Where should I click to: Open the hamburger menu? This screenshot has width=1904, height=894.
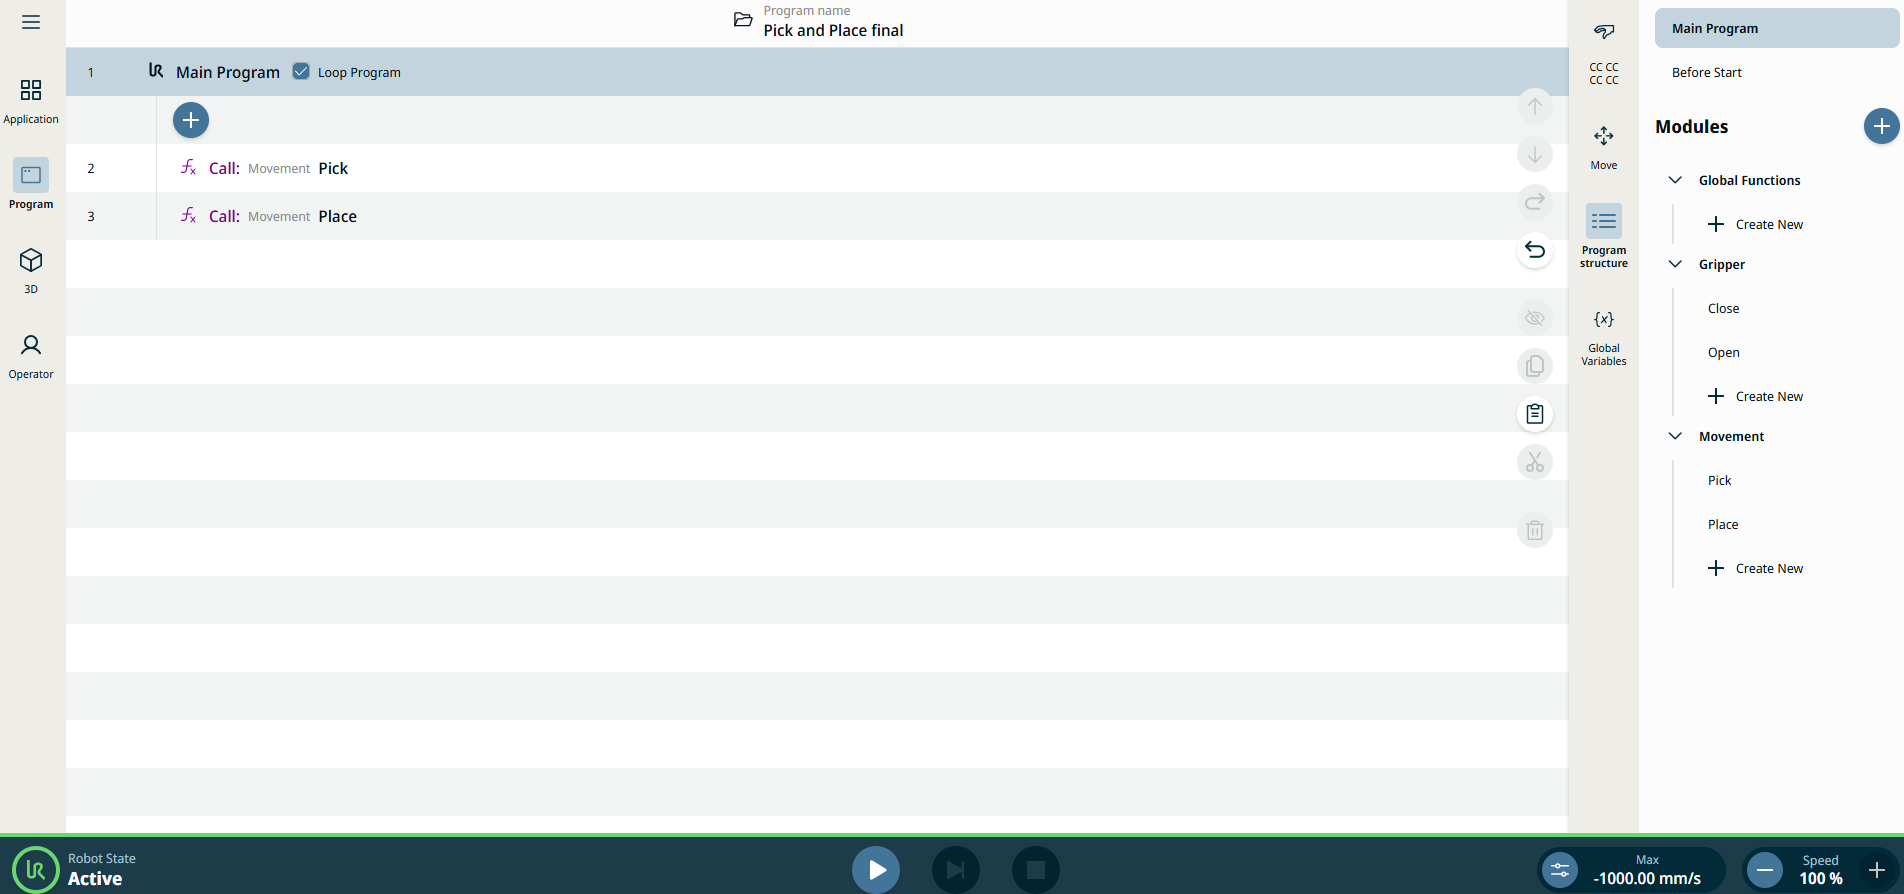[31, 22]
